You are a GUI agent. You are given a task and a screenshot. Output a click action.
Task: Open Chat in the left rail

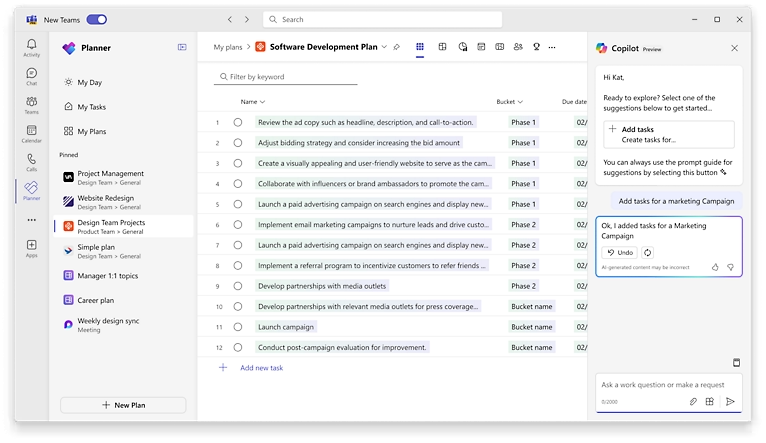tap(32, 76)
